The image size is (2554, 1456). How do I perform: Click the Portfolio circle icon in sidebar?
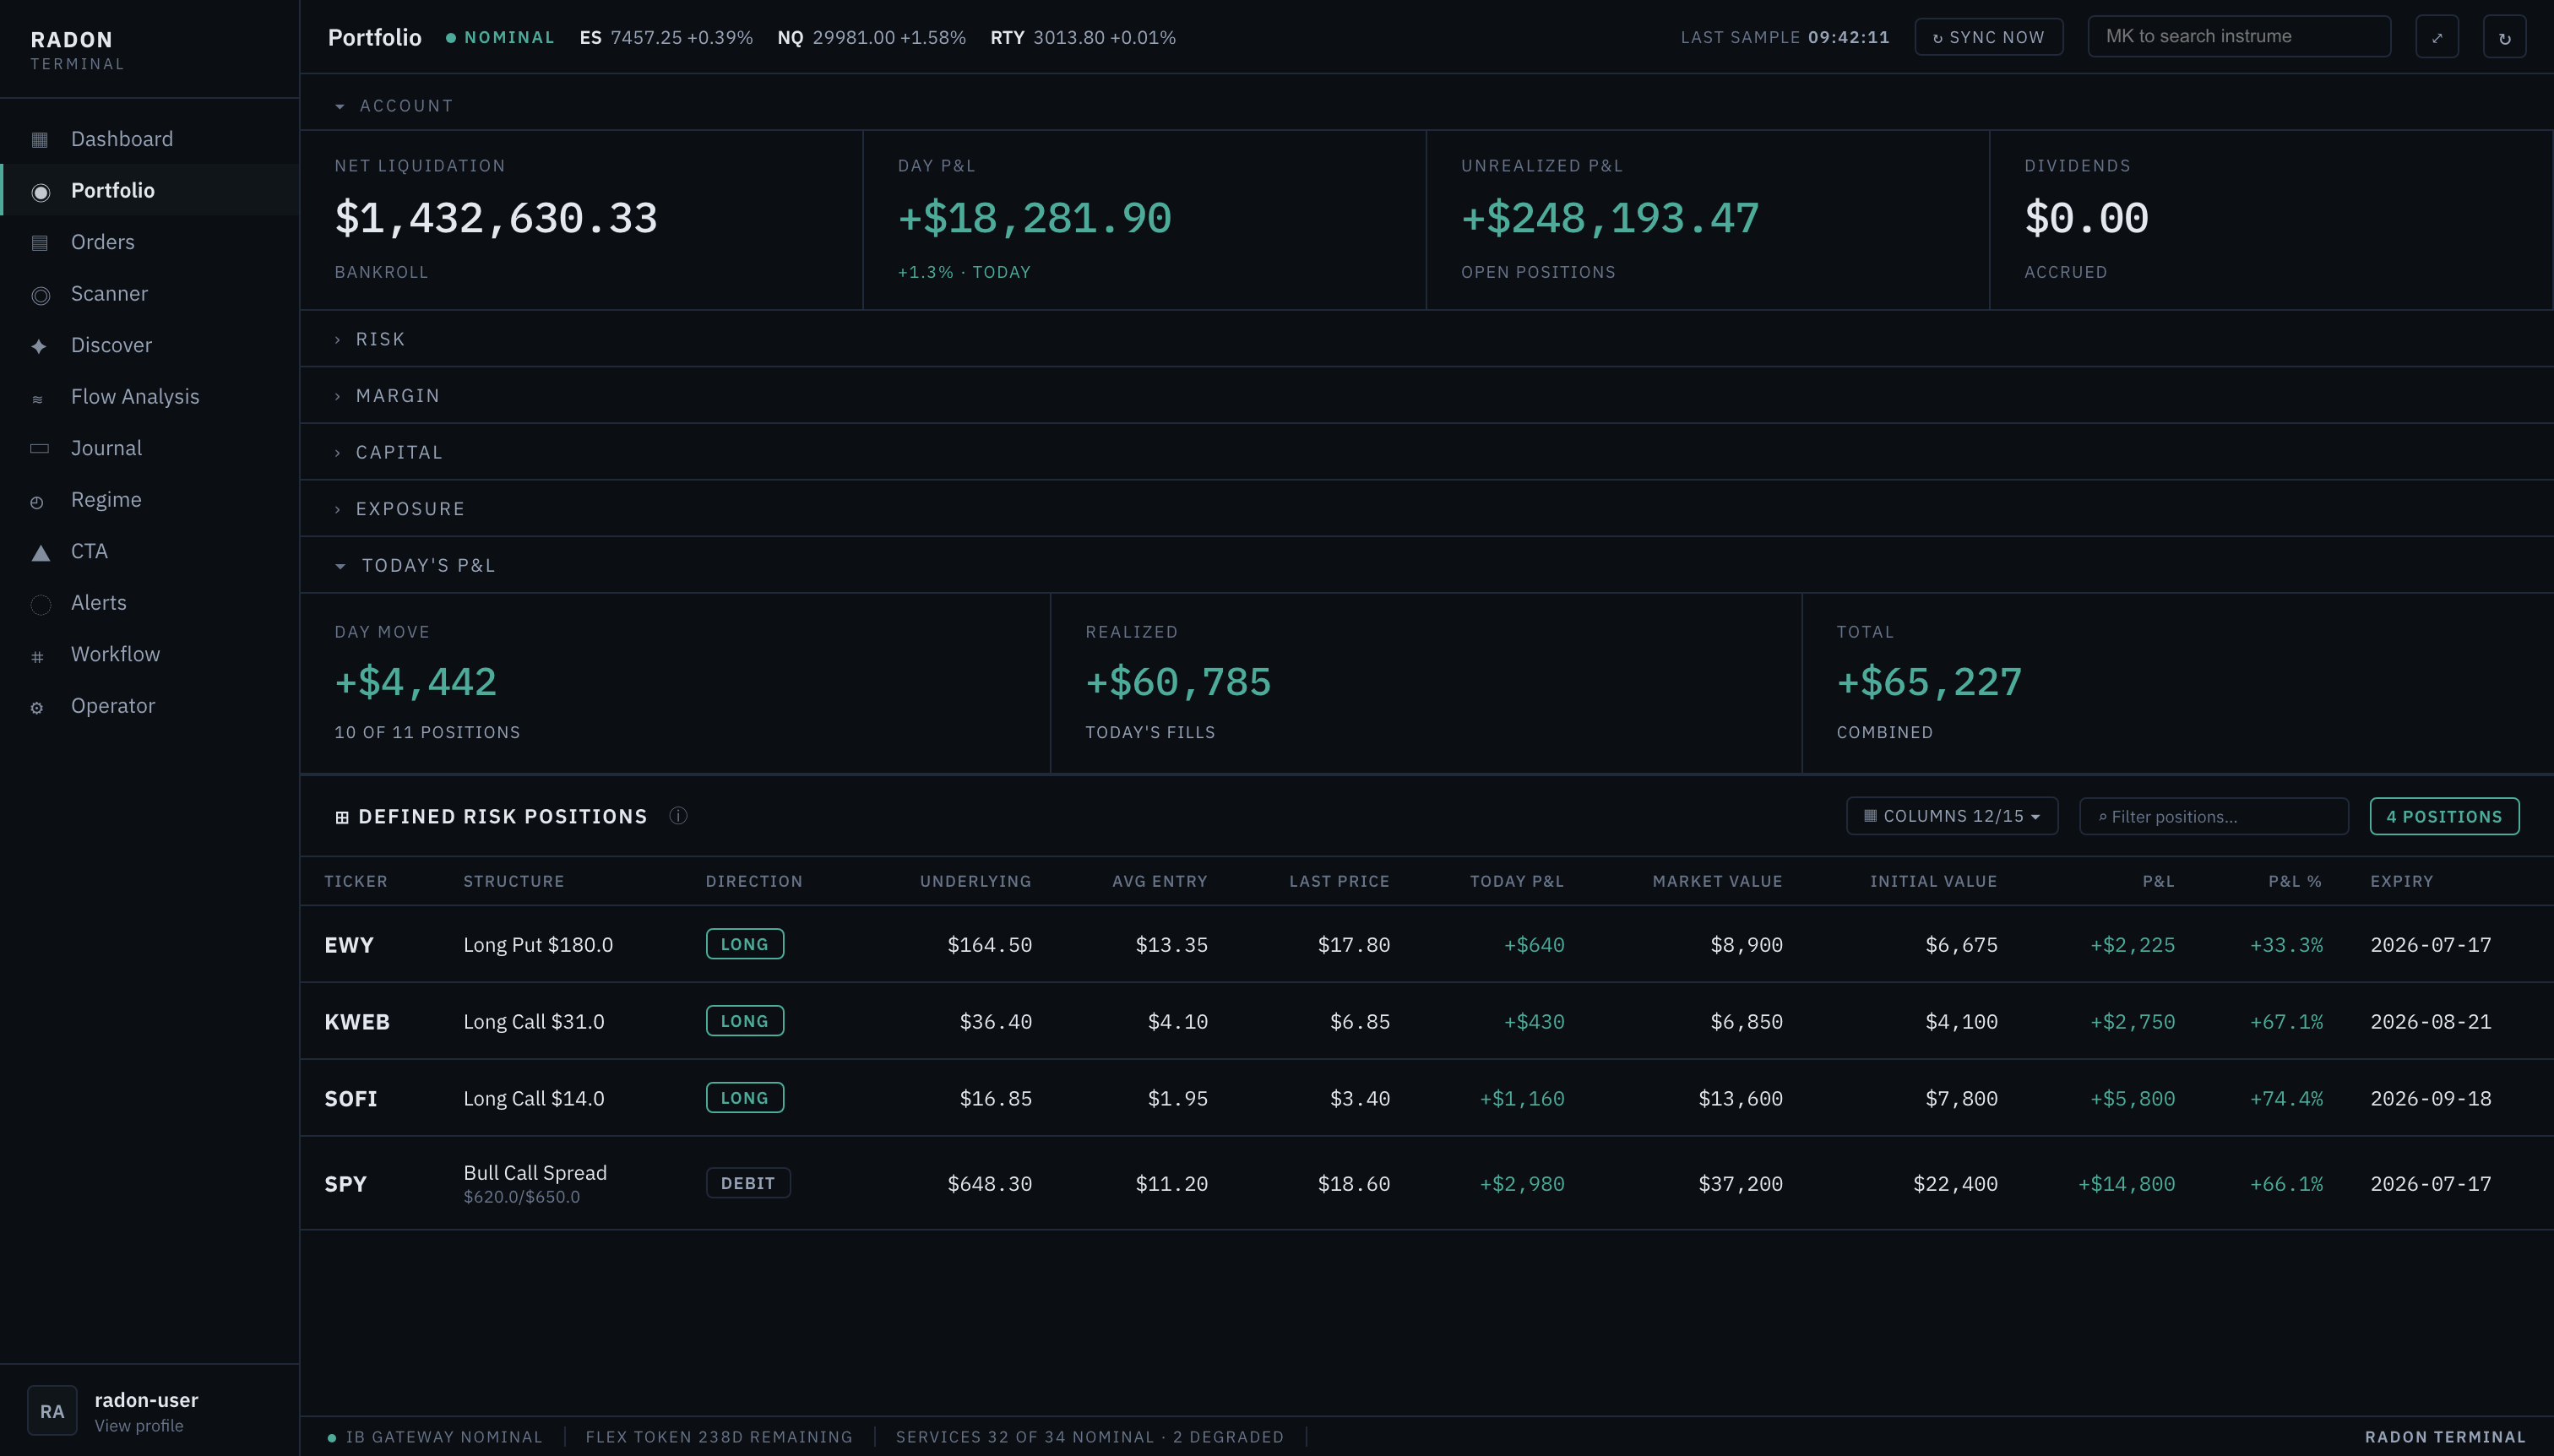40,192
